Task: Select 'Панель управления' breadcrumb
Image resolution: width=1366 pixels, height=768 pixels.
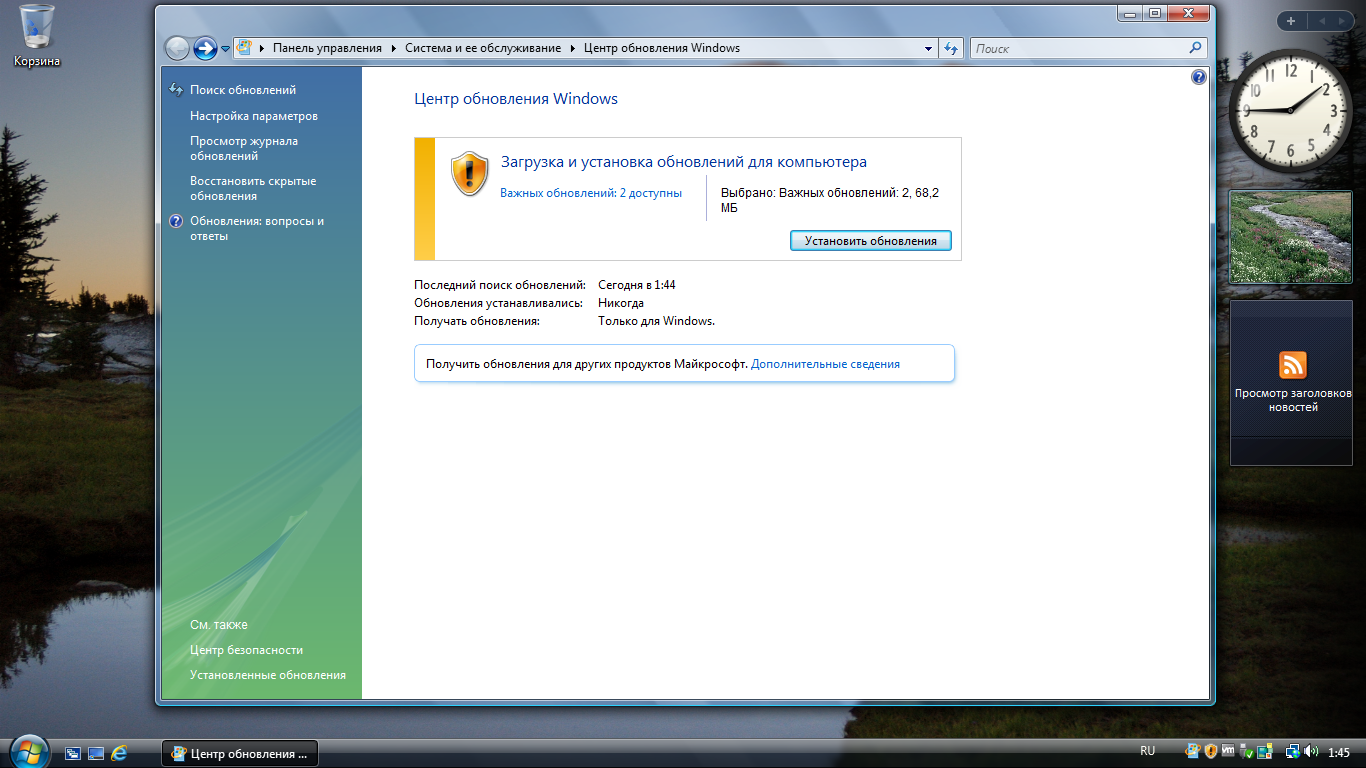Action: [x=327, y=48]
